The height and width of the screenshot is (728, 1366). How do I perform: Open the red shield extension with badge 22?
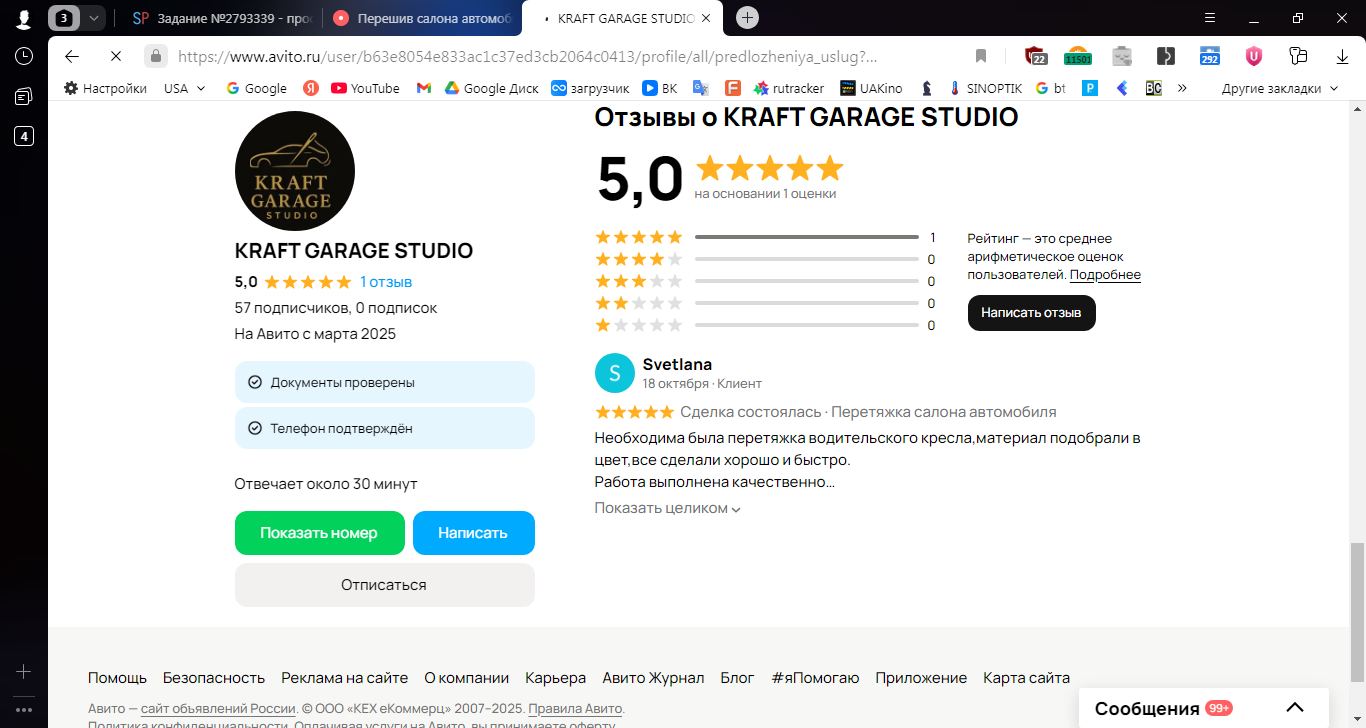1035,56
